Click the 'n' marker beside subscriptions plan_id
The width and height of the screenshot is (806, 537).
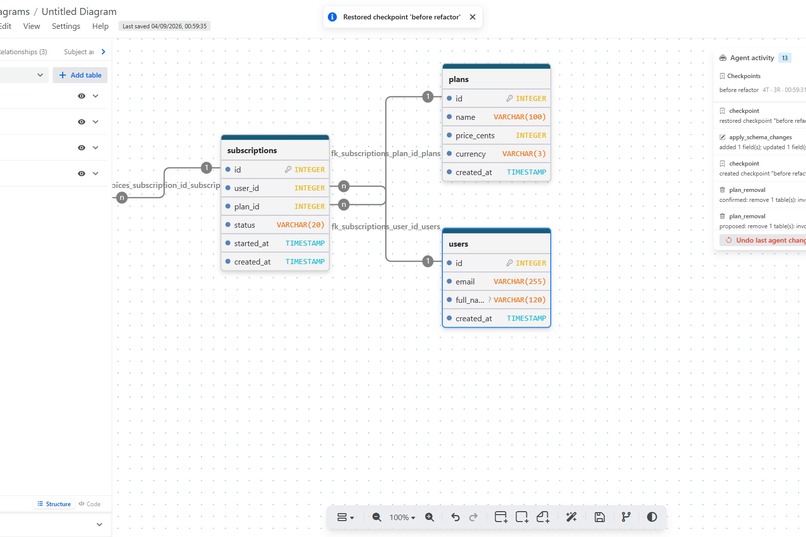point(344,205)
